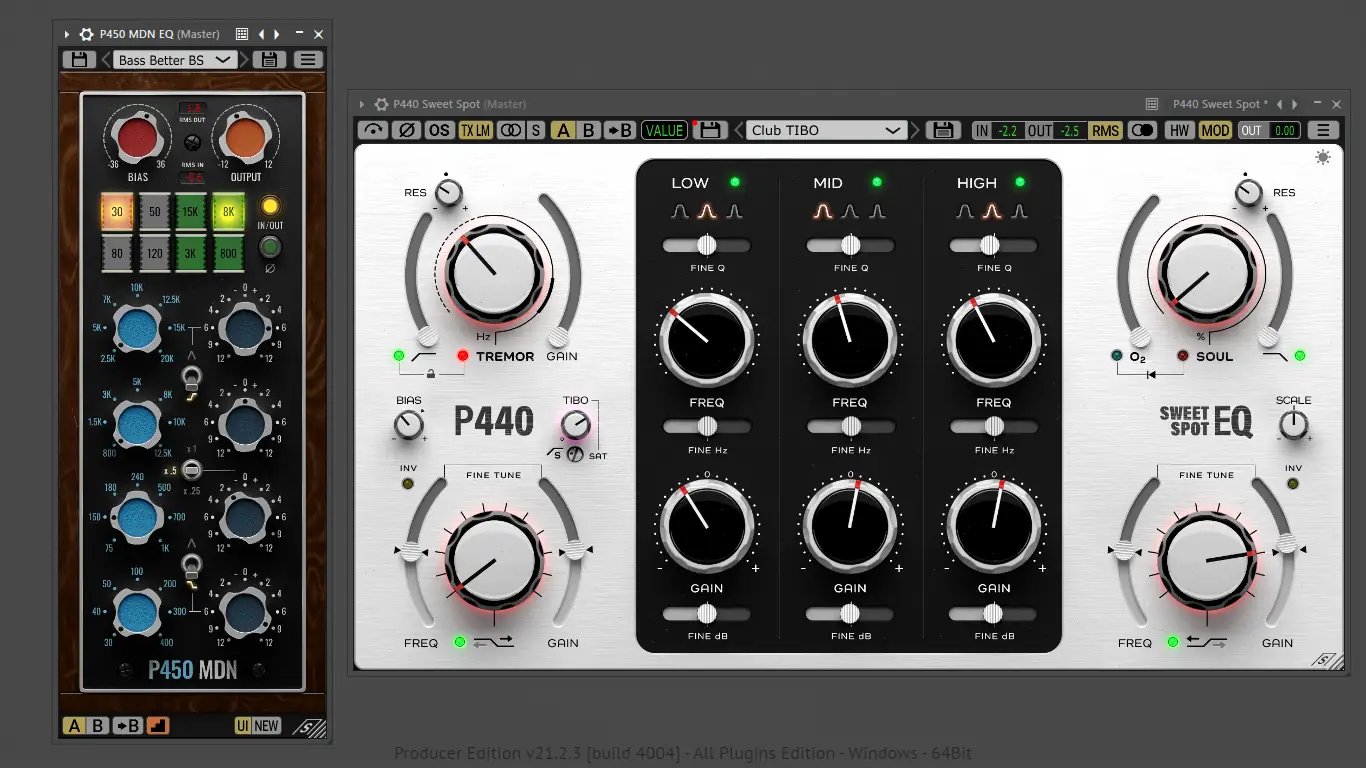1366x768 pixels.
Task: Go to next preset after Club TIBO
Action: tap(915, 130)
